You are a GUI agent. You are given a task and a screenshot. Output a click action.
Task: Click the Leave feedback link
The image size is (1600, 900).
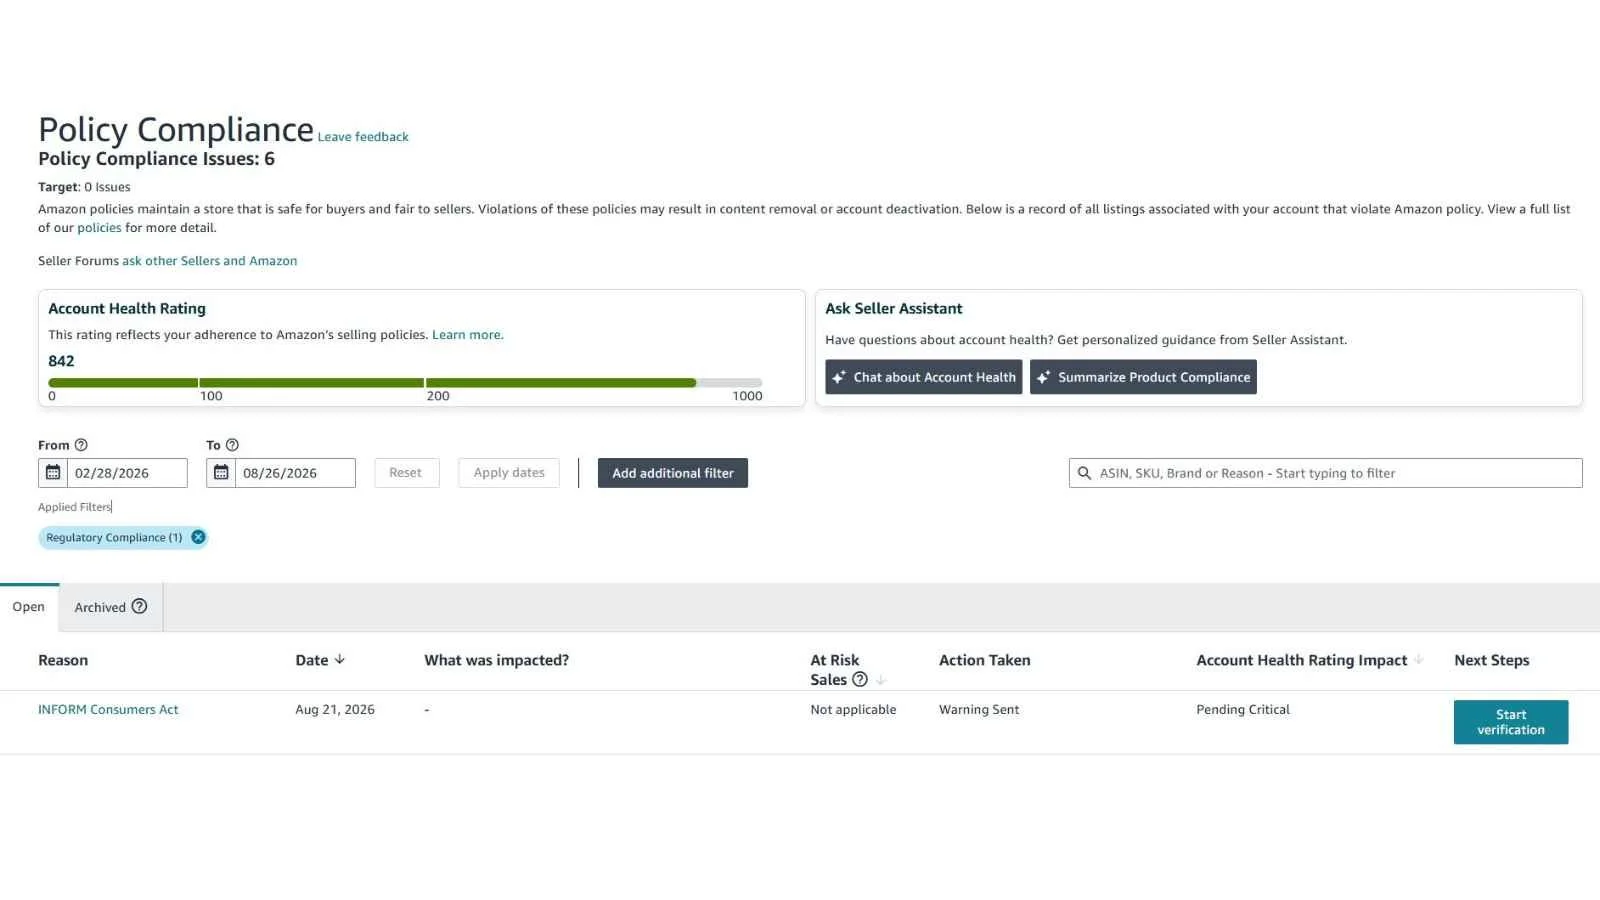(363, 137)
